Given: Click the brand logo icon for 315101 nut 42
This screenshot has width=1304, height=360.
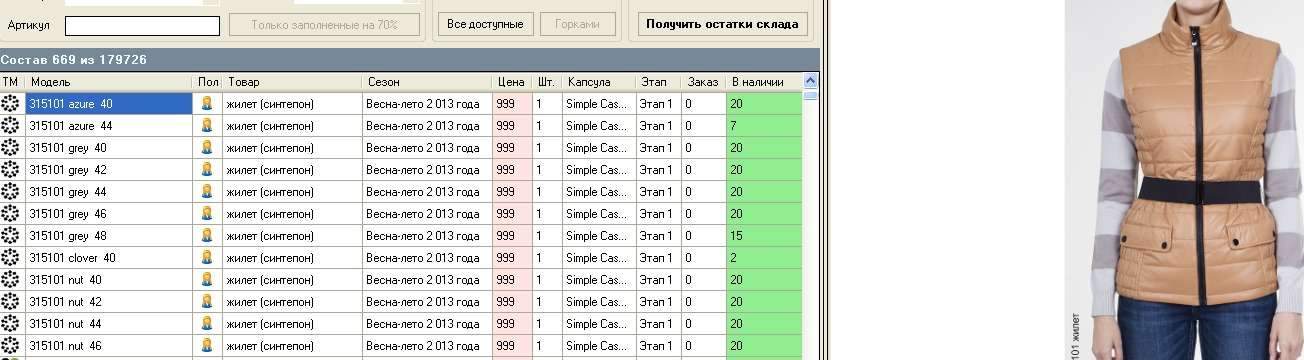Looking at the screenshot, I should click(11, 301).
